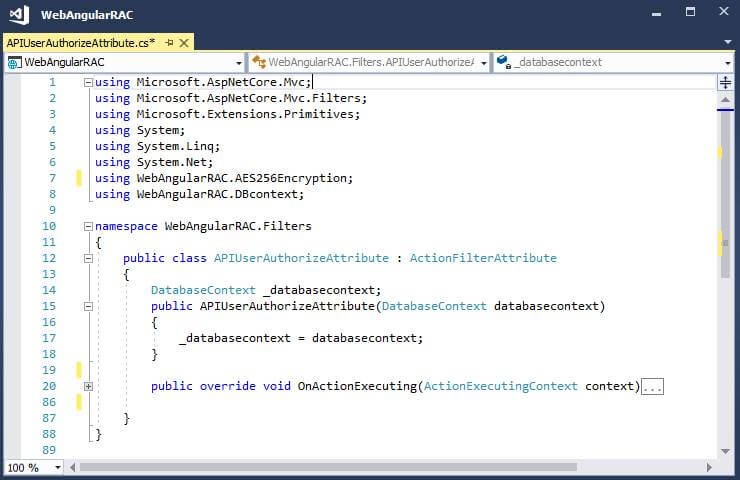Collapse the using directives block
740x480 pixels.
coord(88,83)
